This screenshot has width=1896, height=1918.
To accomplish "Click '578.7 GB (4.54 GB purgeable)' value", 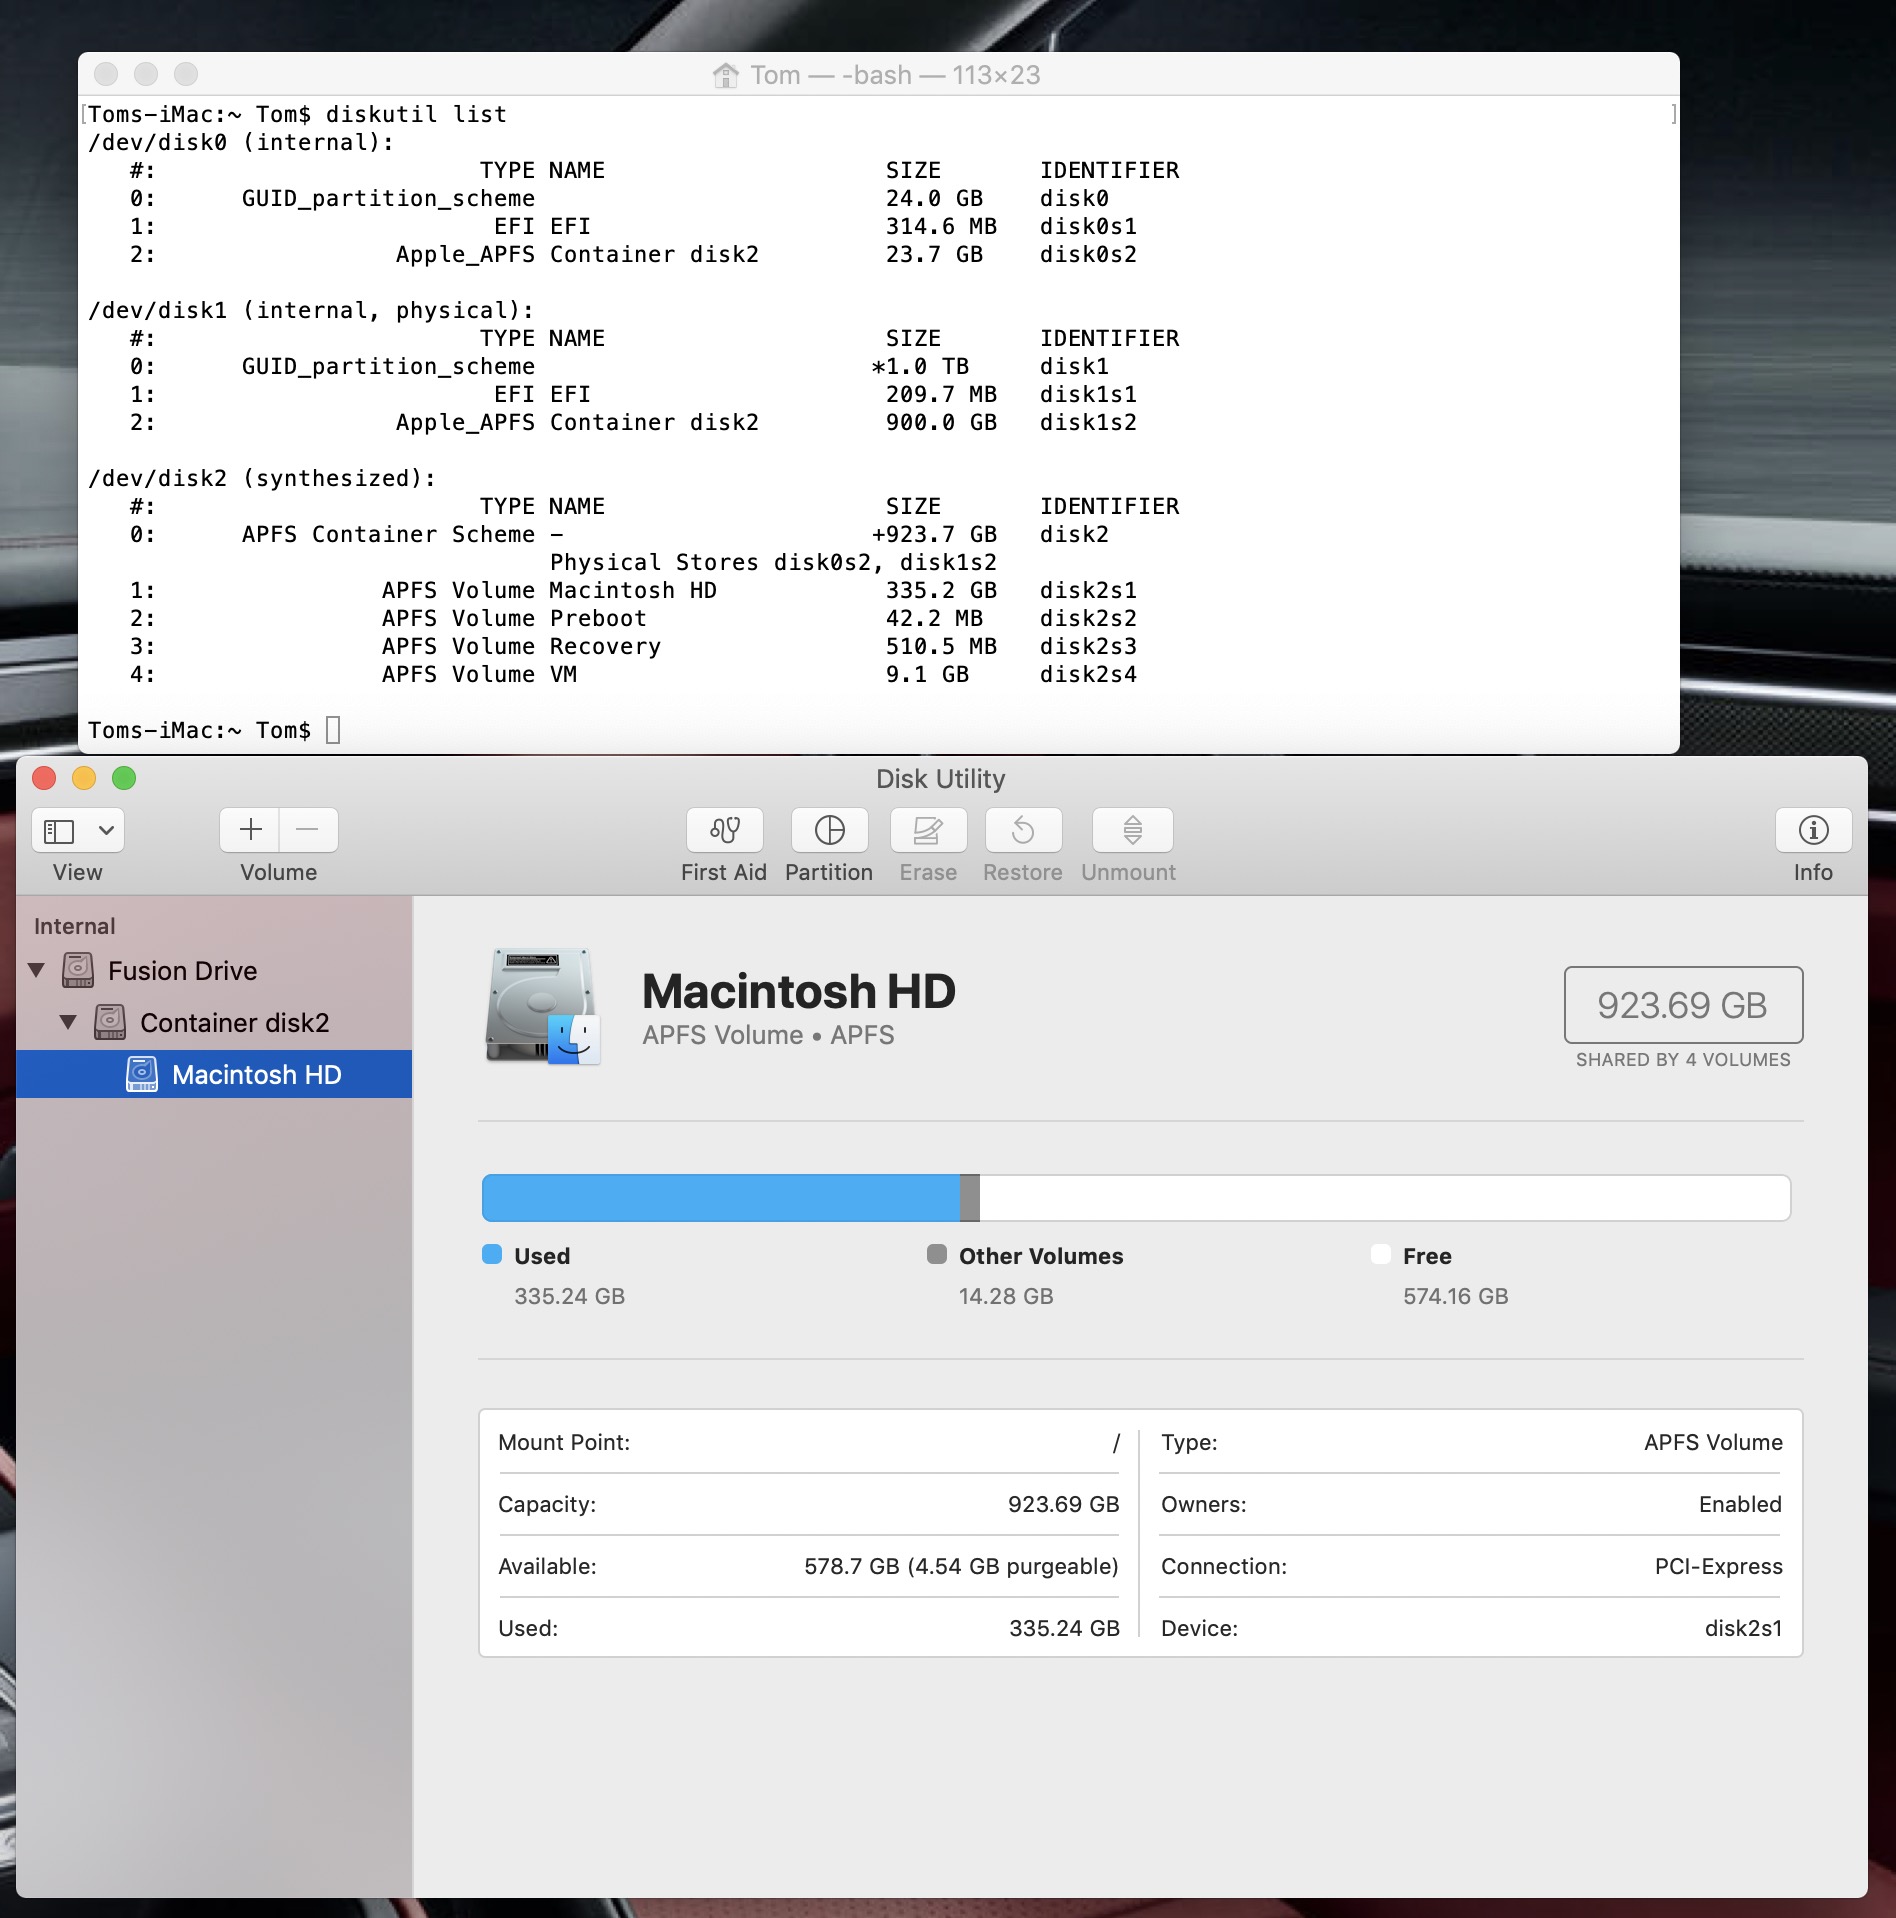I will click(961, 1566).
